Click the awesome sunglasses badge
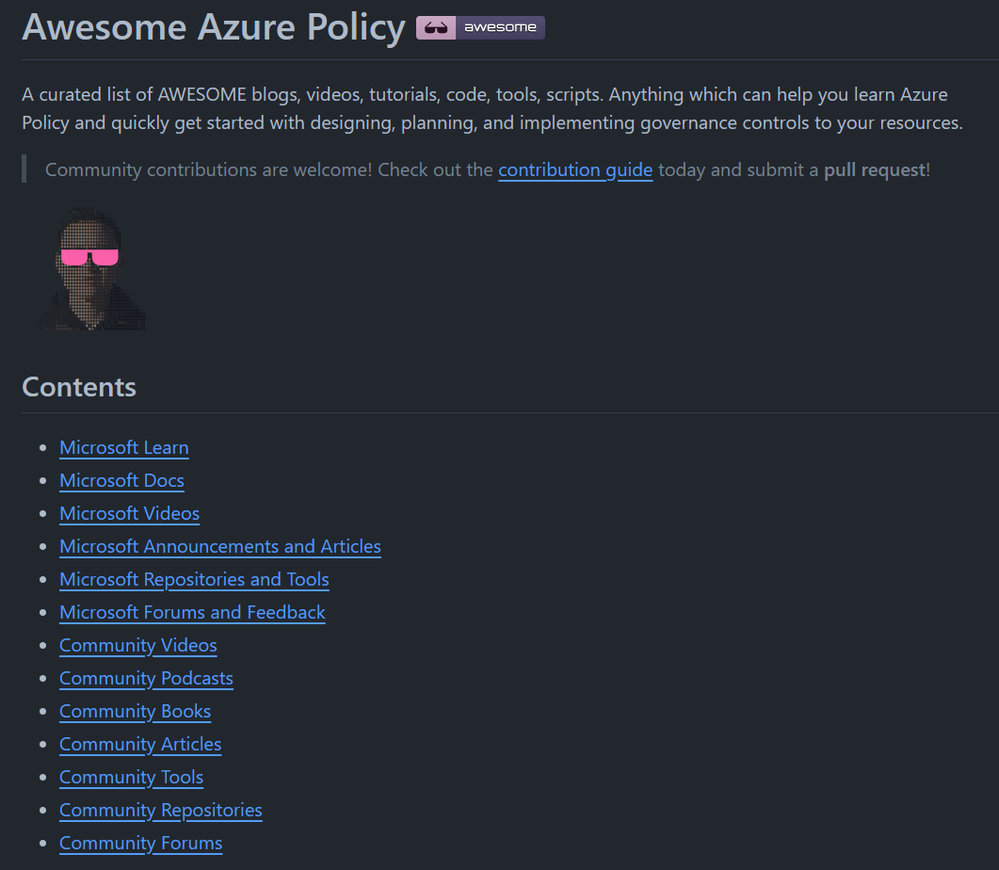Screen dimensions: 999x870 click(480, 28)
